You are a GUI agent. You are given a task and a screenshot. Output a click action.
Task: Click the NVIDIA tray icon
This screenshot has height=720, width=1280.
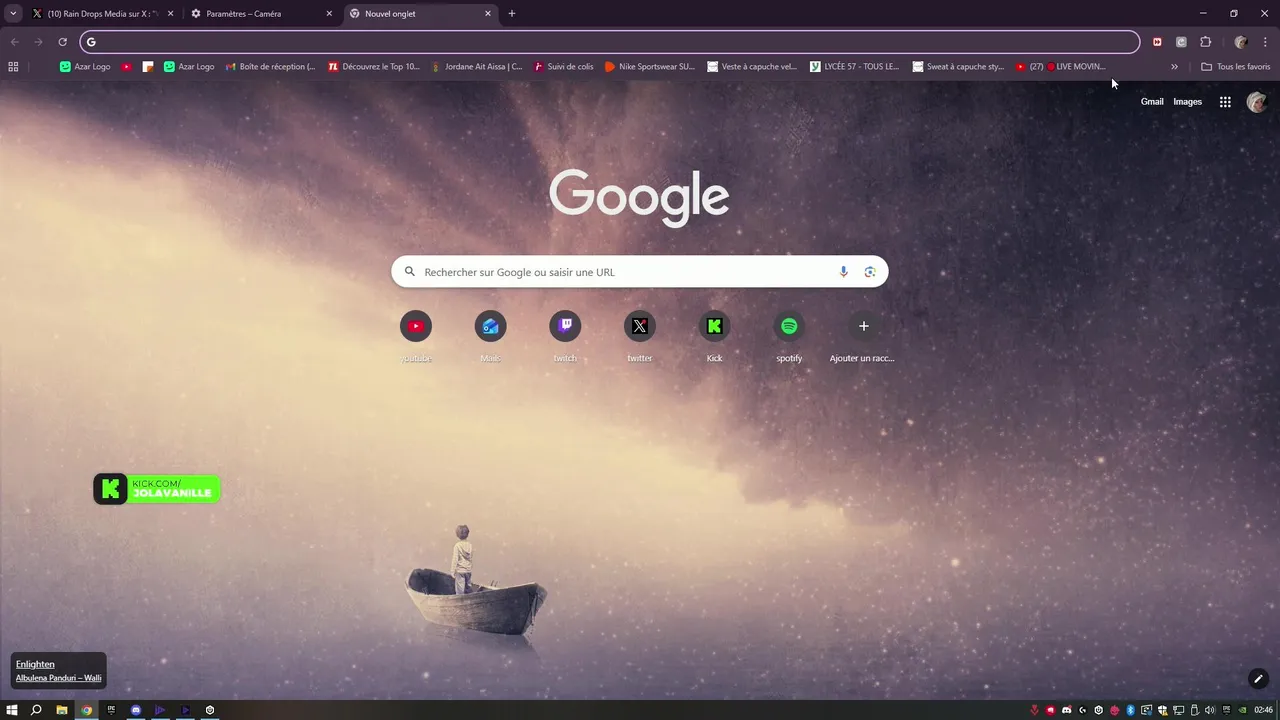1242,710
